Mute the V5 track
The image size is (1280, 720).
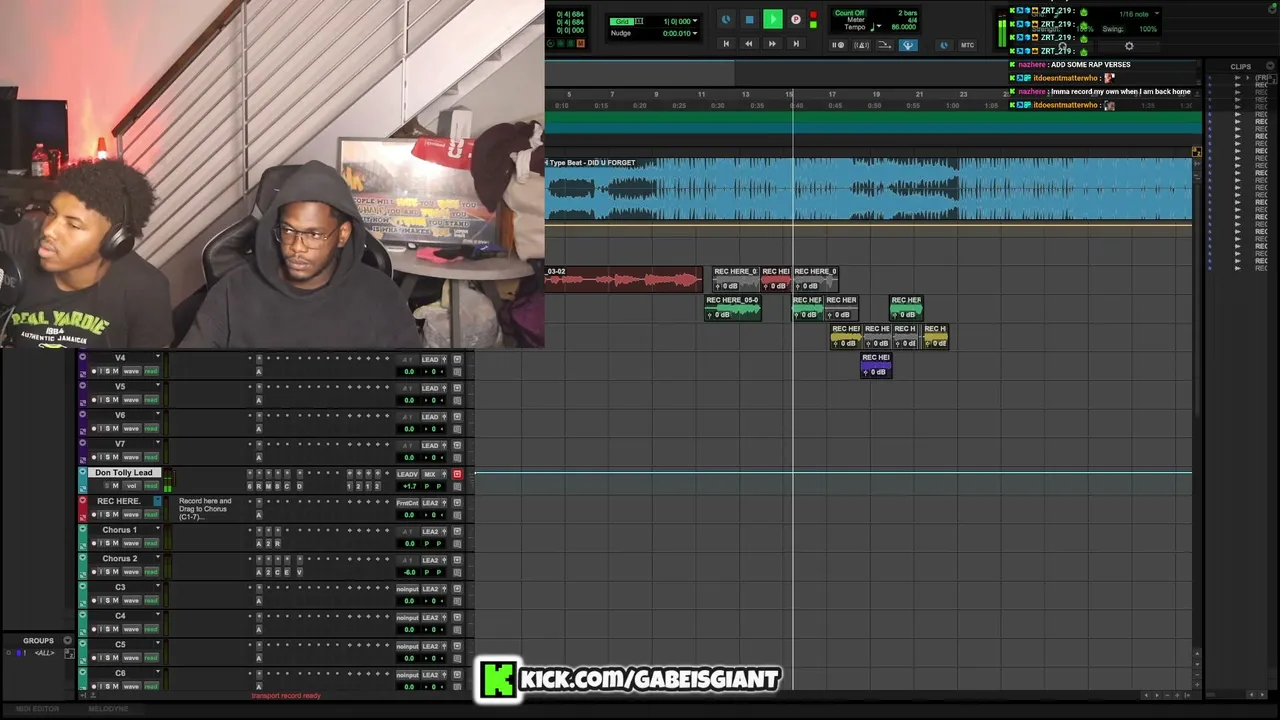(115, 400)
